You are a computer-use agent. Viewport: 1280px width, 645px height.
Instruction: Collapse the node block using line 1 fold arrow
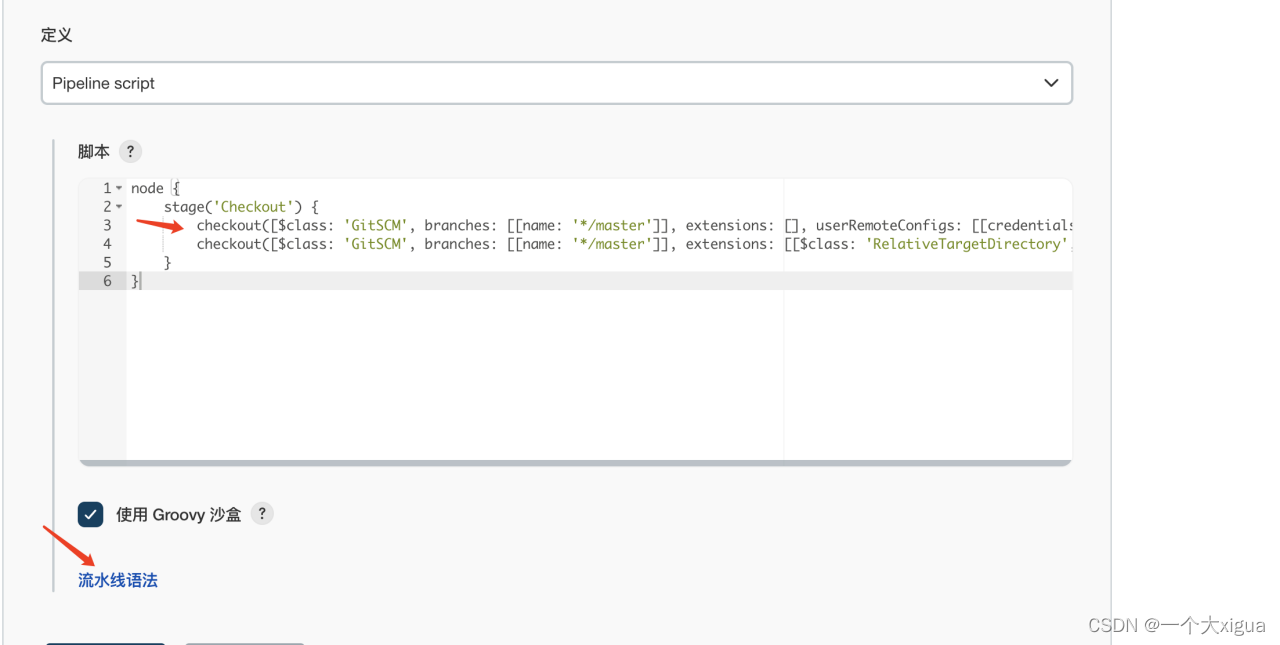[118, 187]
